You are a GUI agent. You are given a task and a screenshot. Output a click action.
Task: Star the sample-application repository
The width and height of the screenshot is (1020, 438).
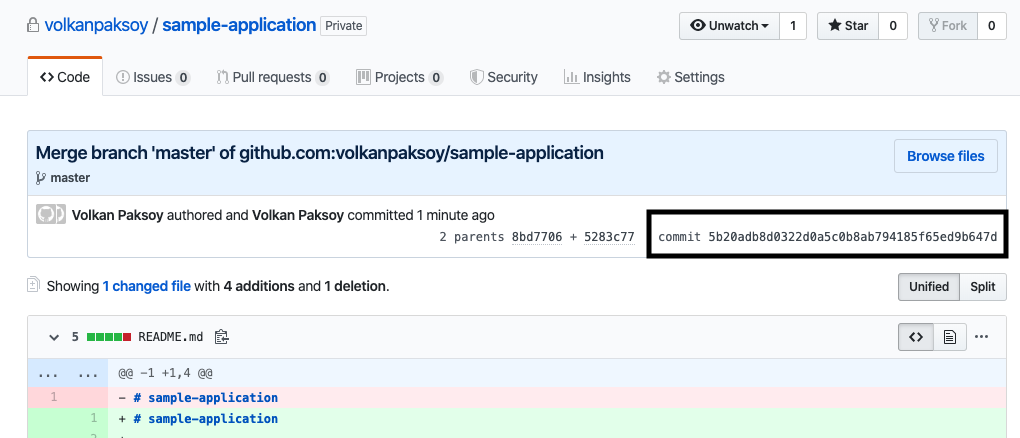coord(847,26)
